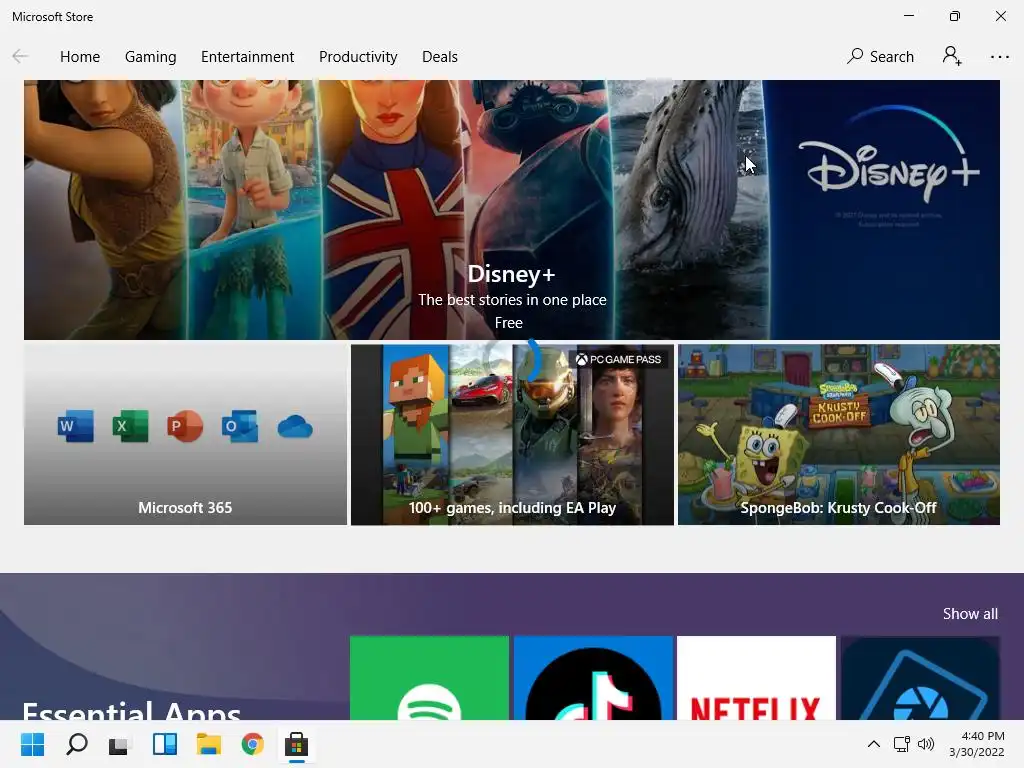This screenshot has width=1024, height=768.
Task: Click the Disney+ title text
Action: [x=511, y=274]
